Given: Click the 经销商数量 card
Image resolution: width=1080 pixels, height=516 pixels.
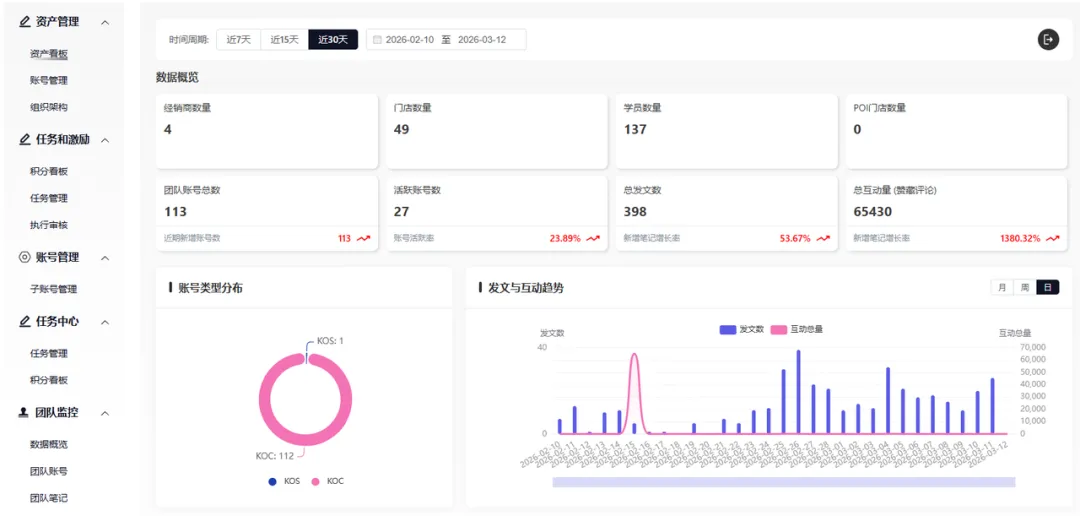Looking at the screenshot, I should tap(267, 131).
